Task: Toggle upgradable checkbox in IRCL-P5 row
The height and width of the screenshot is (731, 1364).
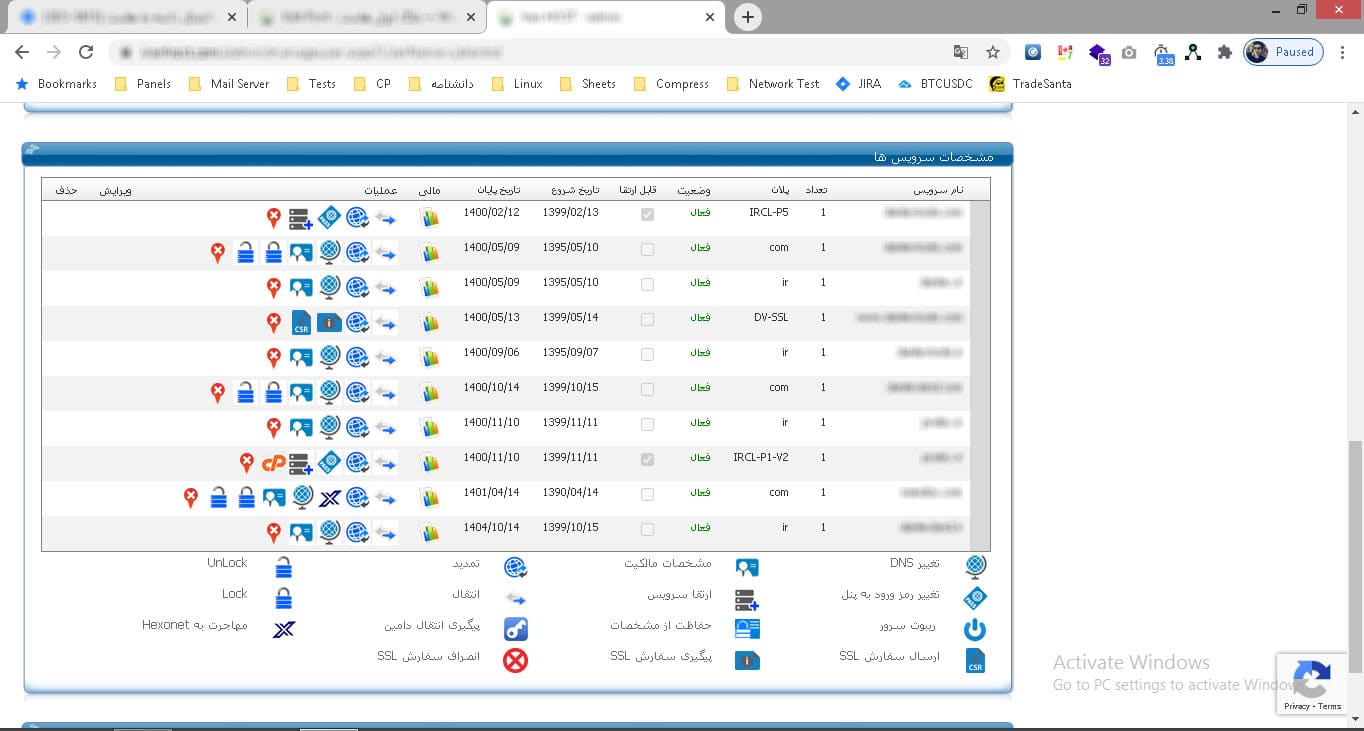Action: tap(647, 214)
